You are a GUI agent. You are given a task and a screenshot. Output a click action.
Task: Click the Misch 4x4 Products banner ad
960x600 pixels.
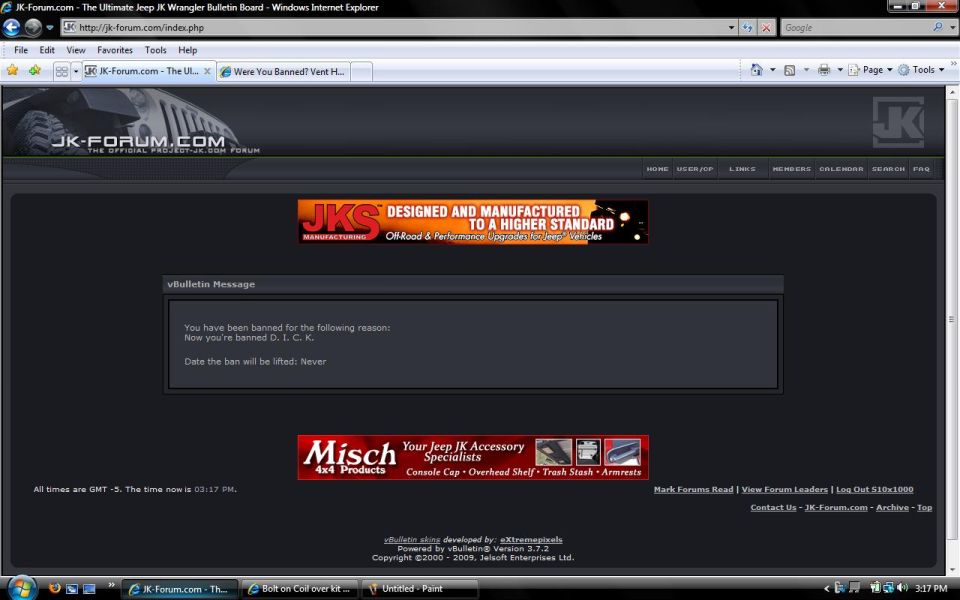[x=473, y=457]
